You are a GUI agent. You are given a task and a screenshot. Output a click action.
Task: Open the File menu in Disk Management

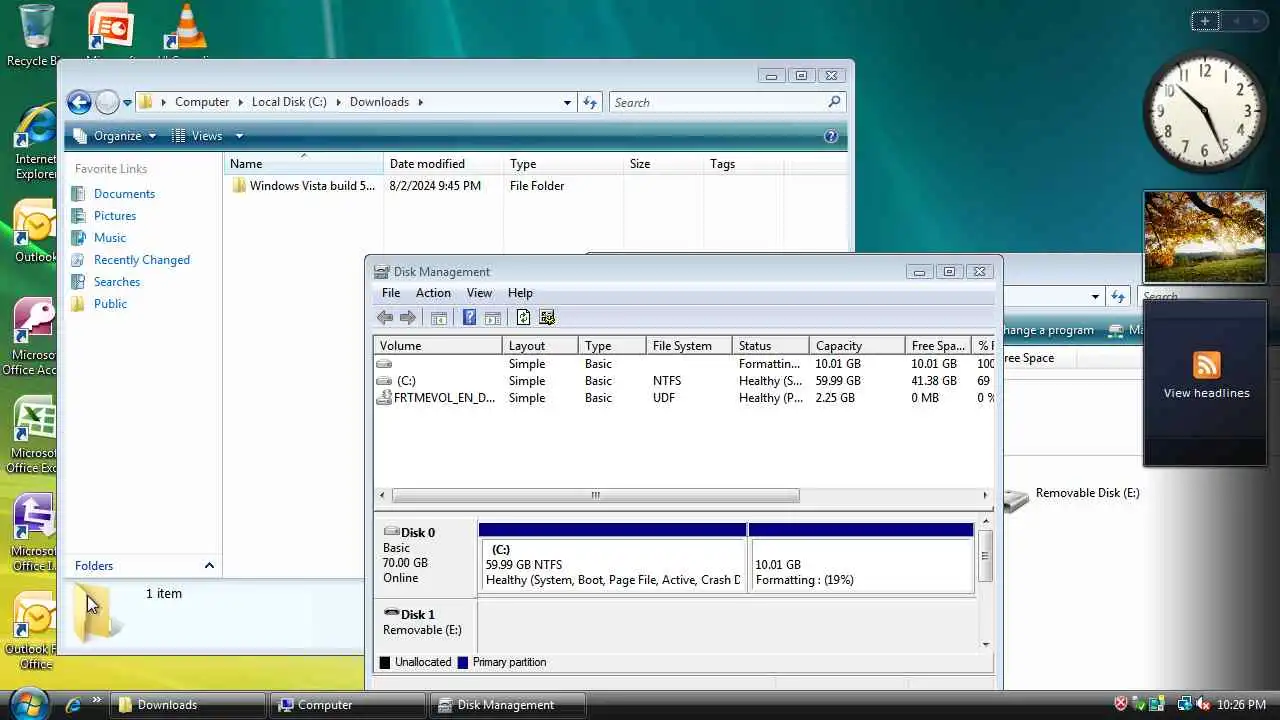click(391, 293)
